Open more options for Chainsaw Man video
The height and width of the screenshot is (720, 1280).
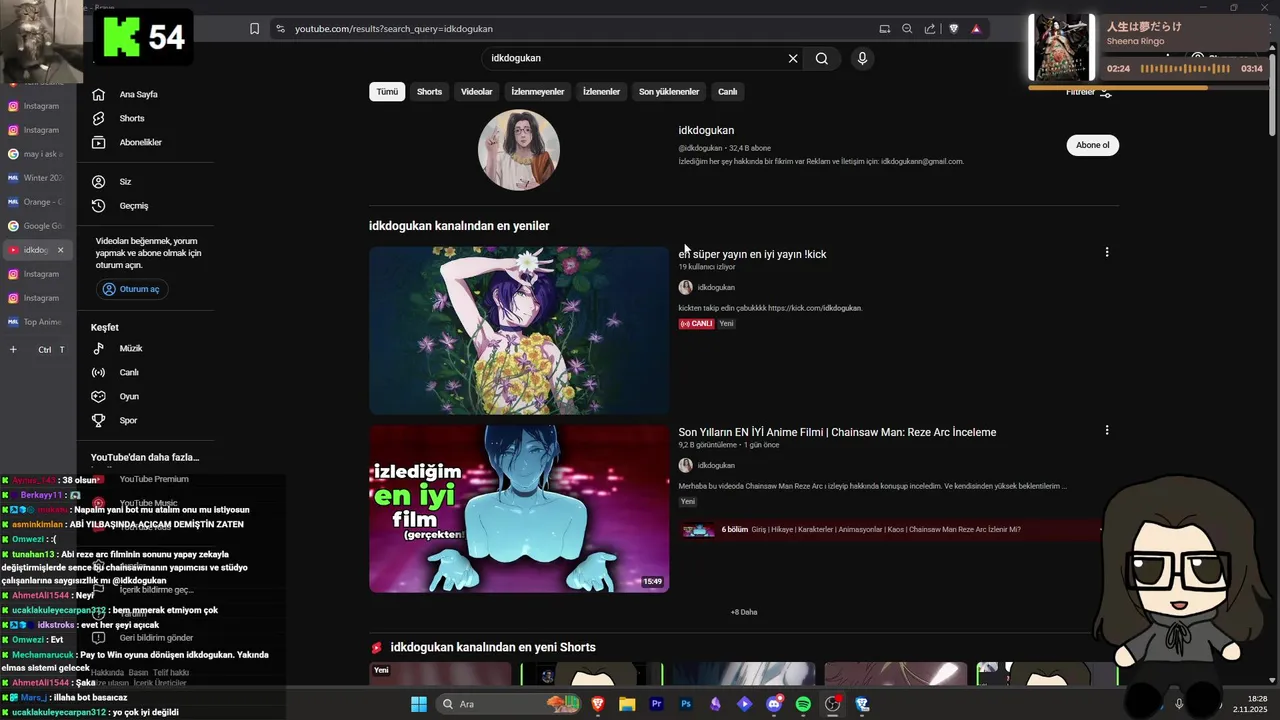(x=1106, y=430)
